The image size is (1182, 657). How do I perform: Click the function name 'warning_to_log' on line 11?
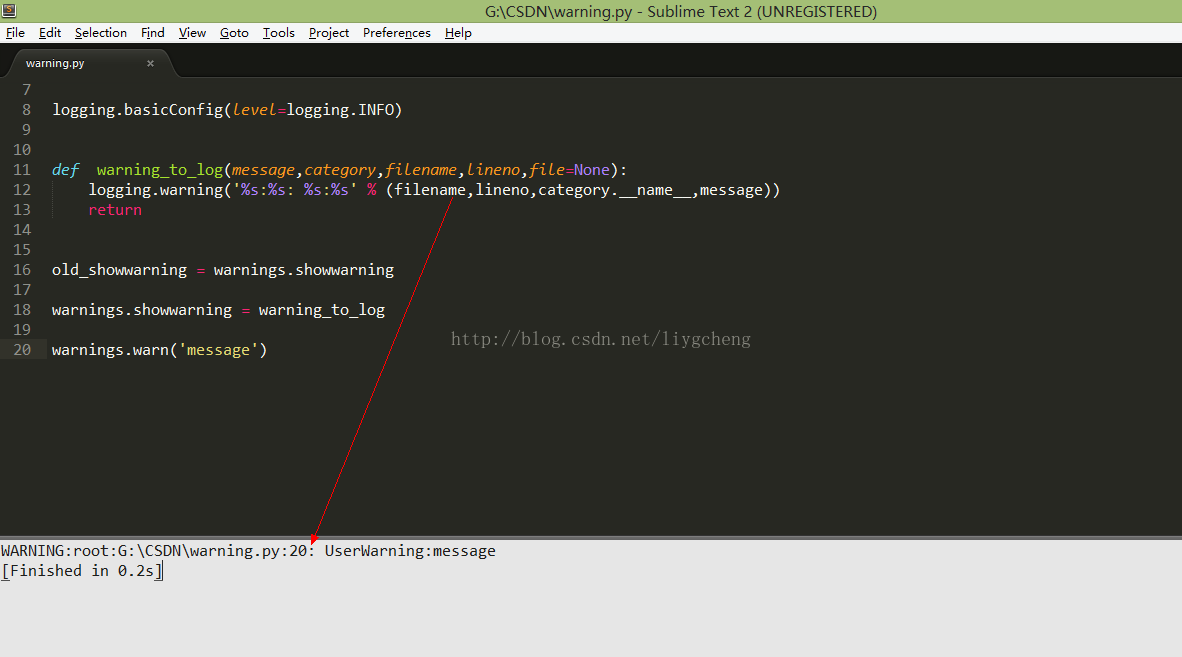click(x=160, y=170)
